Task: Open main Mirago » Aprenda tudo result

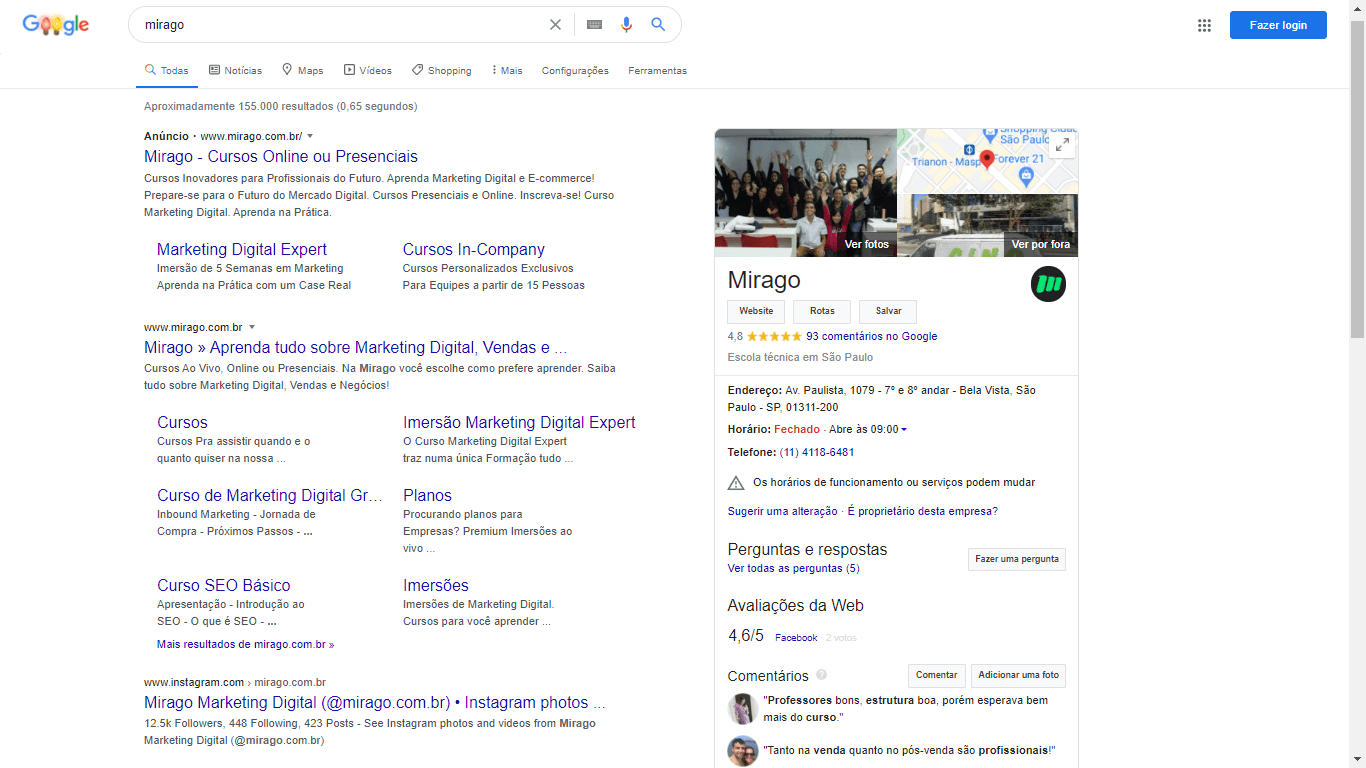Action: 355,348
